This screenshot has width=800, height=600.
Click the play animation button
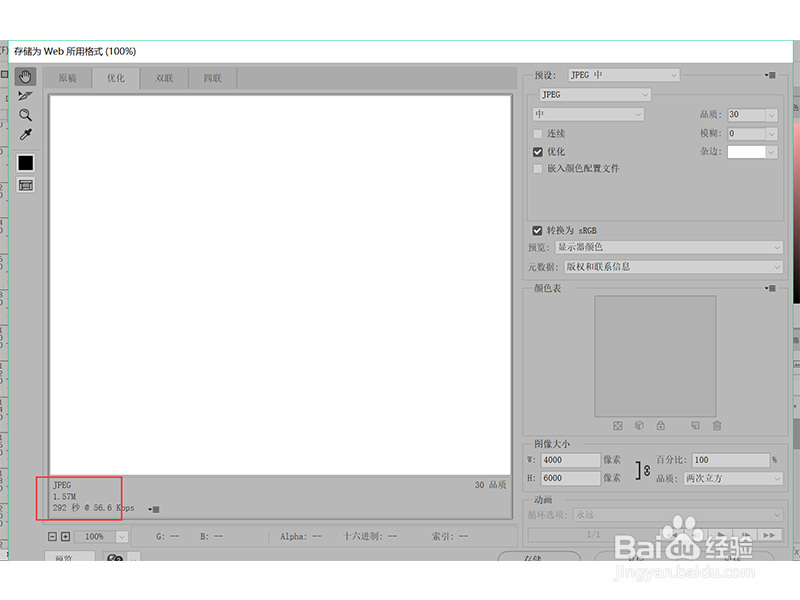(720, 535)
